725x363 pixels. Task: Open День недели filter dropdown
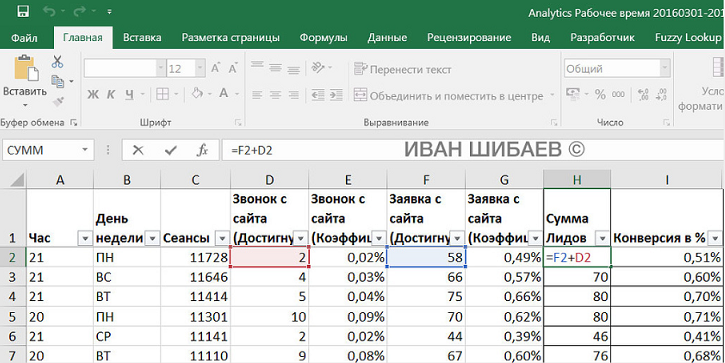[x=152, y=239]
